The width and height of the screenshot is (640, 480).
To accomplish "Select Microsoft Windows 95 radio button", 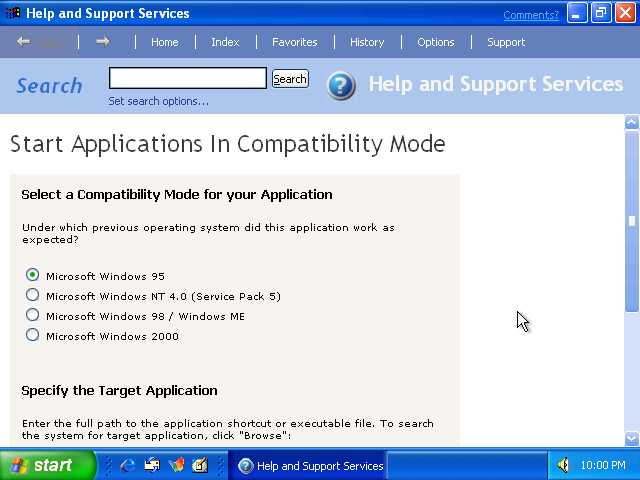I will coord(32,275).
